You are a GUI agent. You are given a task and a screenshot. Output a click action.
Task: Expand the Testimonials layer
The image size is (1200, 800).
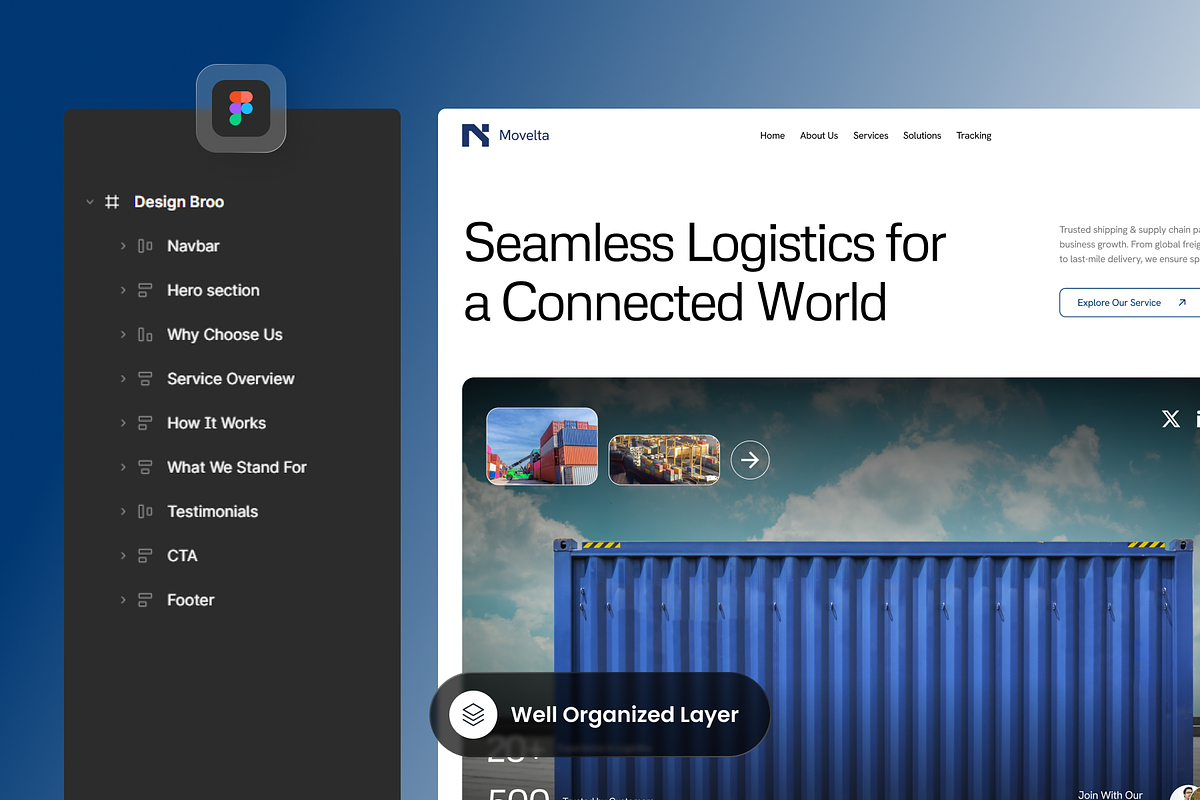click(123, 511)
